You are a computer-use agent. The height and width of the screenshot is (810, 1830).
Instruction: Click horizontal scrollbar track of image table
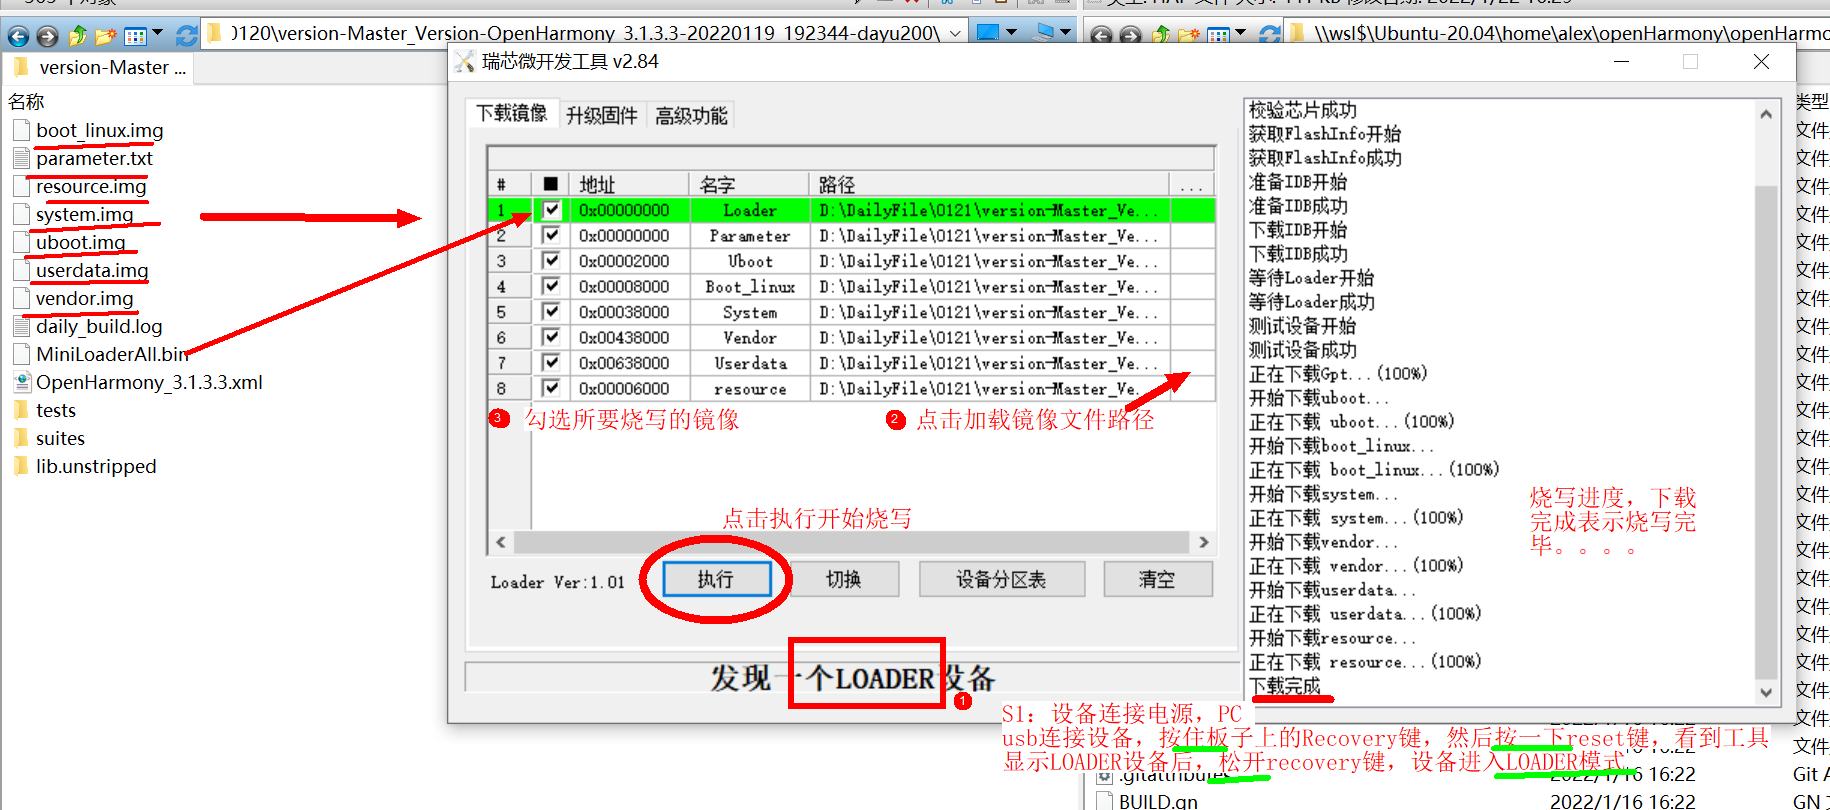(852, 542)
